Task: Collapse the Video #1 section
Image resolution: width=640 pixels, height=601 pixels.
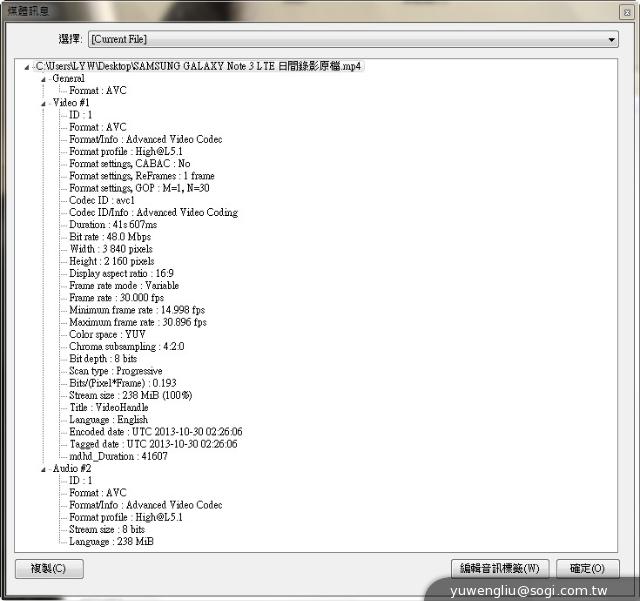Action: point(43,103)
